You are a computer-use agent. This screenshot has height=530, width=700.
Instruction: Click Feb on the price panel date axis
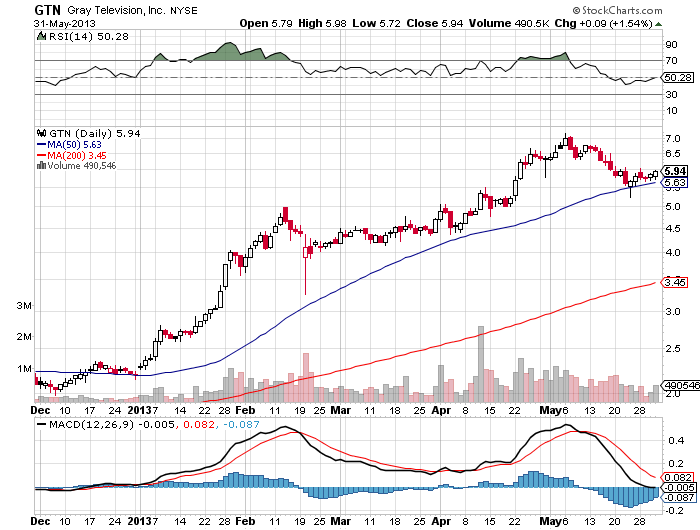[x=245, y=410]
